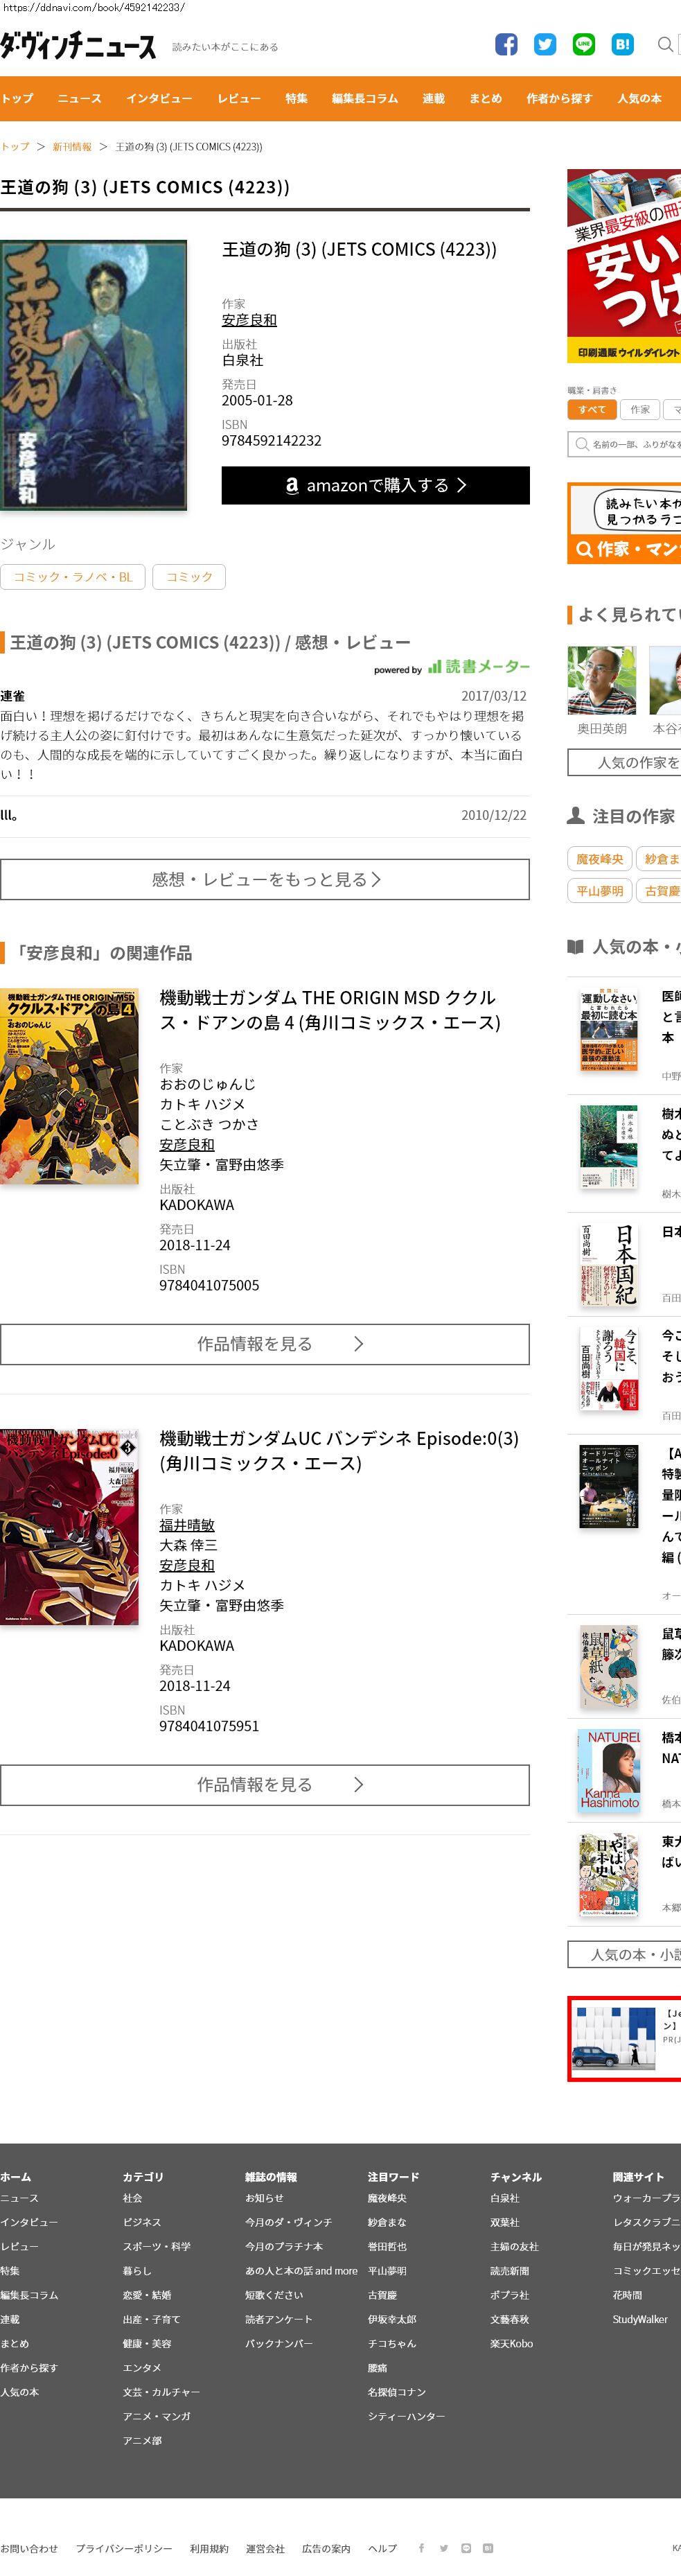Click the Twitter bird icon in header
Image resolution: width=681 pixels, height=2576 pixels.
click(x=545, y=44)
